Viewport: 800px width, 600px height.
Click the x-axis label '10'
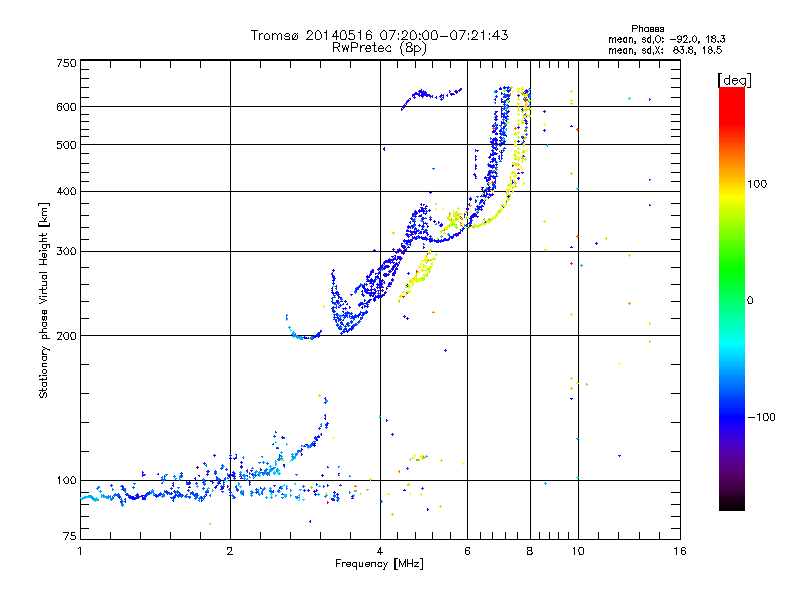(x=578, y=551)
